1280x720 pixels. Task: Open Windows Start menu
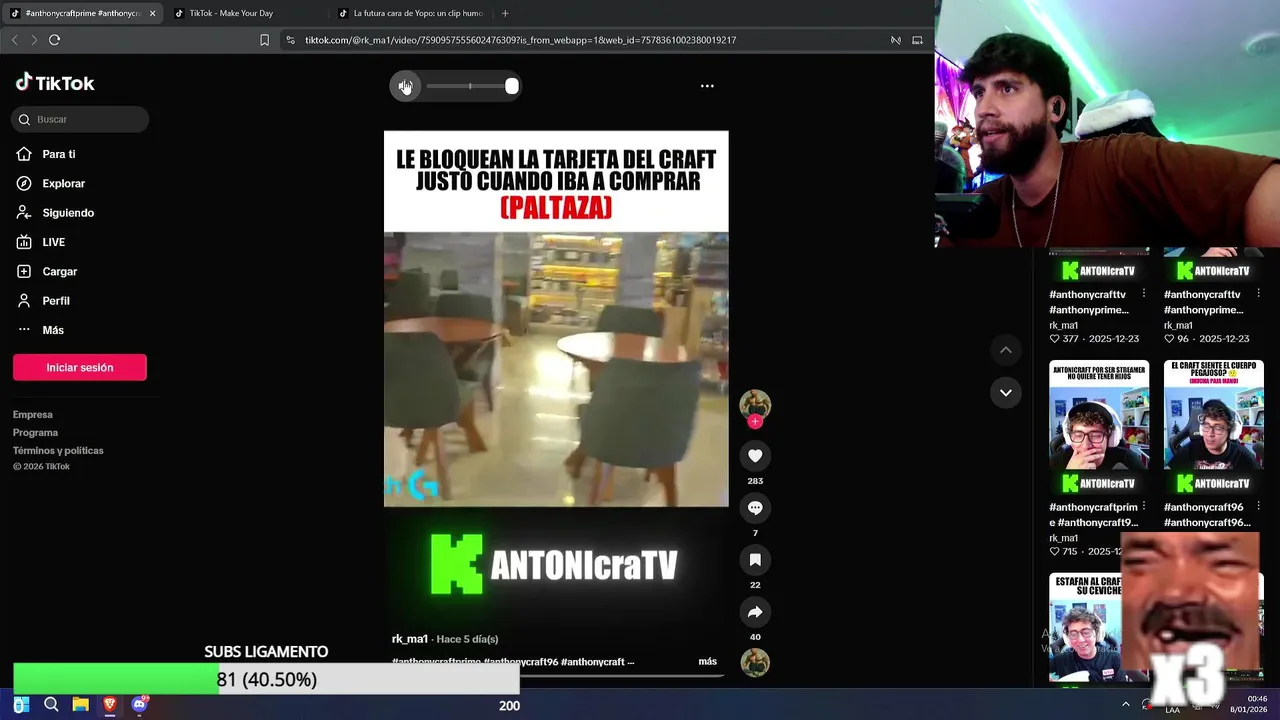point(21,705)
